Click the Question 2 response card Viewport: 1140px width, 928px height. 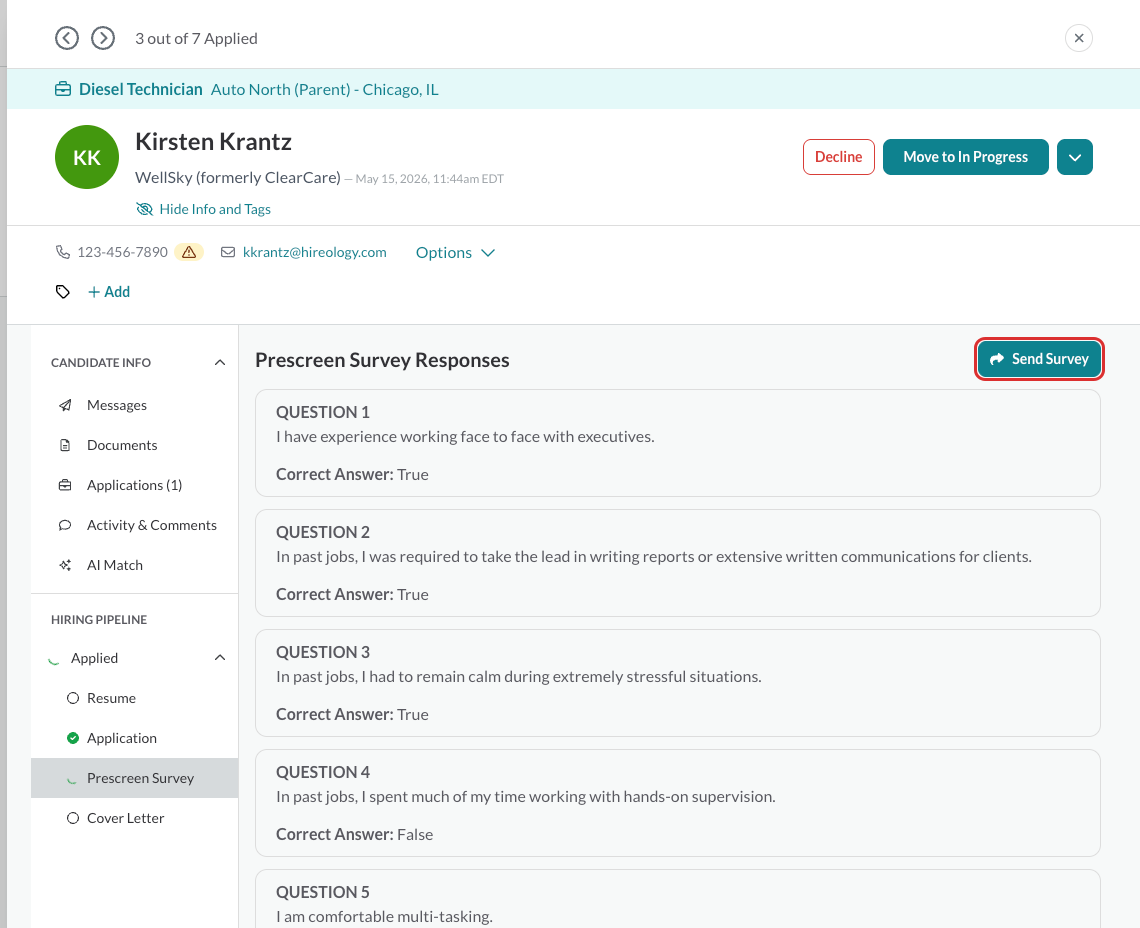[x=678, y=563]
